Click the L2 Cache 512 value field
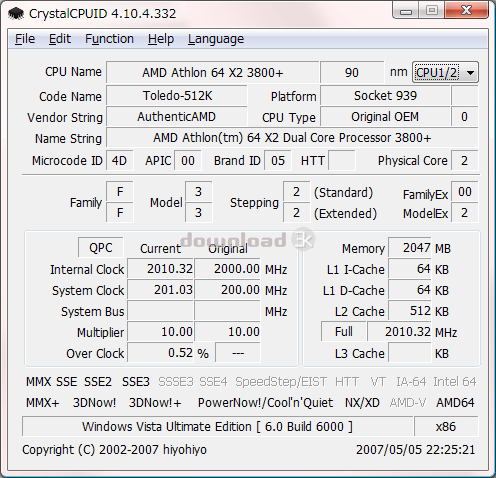The image size is (496, 478). pyautogui.click(x=410, y=311)
